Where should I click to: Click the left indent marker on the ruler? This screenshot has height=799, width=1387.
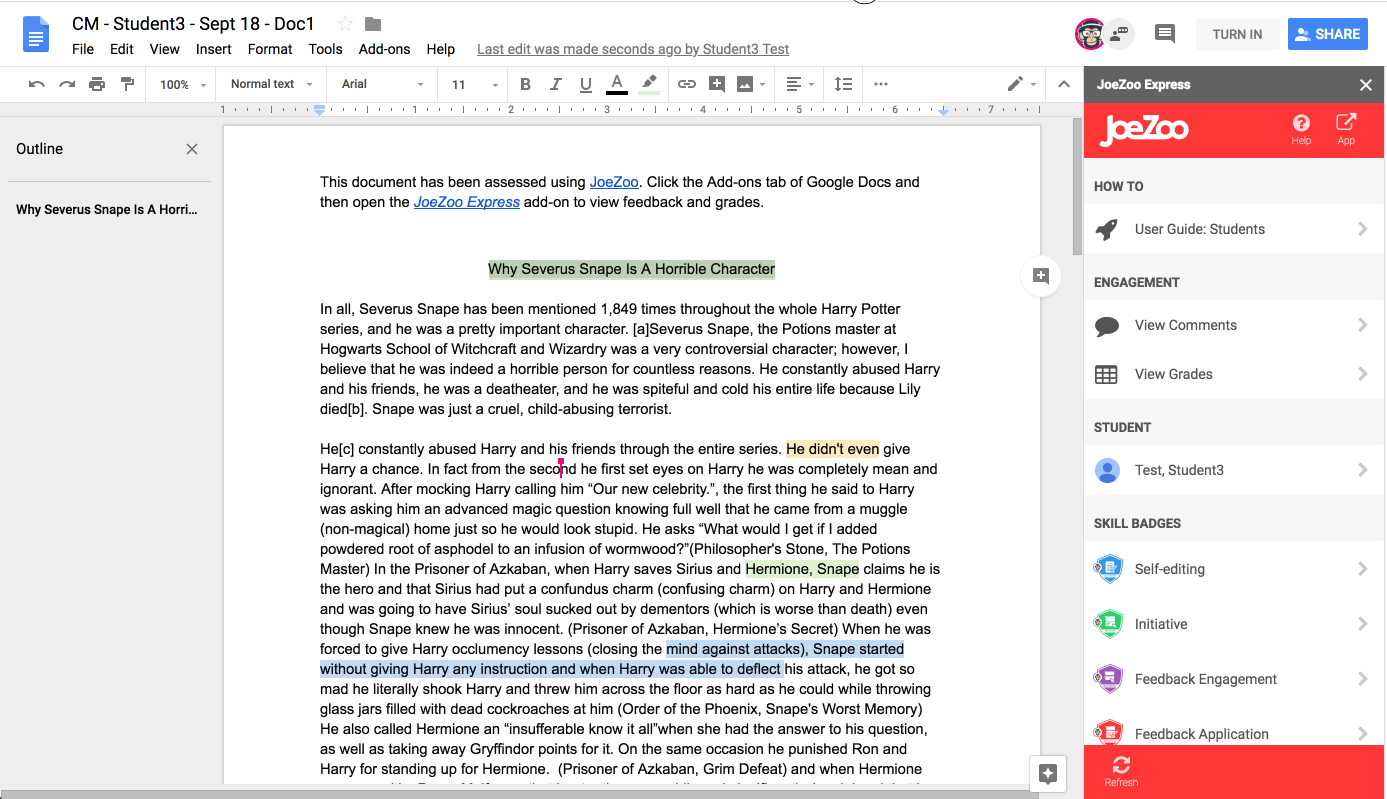320,110
